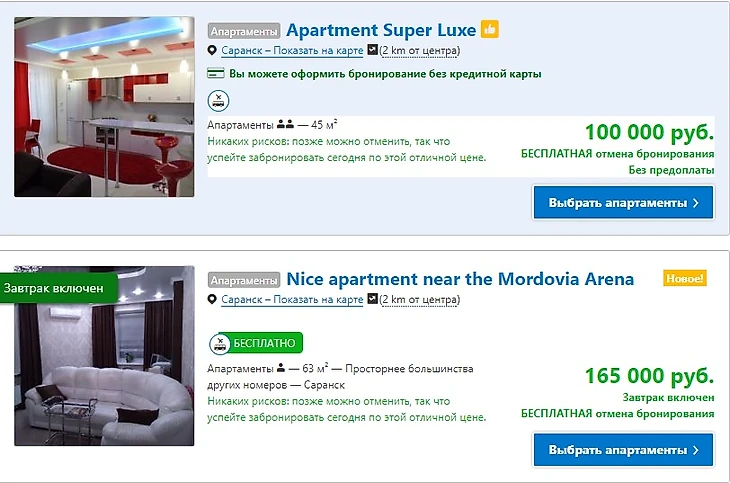730x483 pixels.
Task: Click the distance icon in Mordovia Arena listing
Action: pyautogui.click(x=372, y=299)
